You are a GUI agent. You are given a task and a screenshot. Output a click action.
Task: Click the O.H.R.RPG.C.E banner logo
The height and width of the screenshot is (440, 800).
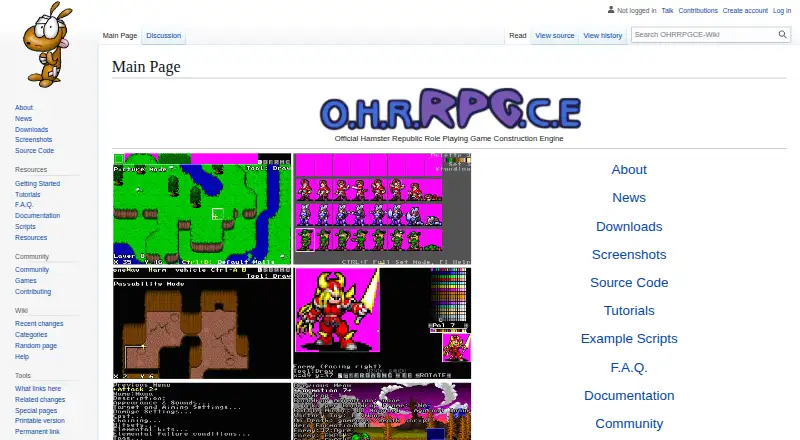[450, 109]
